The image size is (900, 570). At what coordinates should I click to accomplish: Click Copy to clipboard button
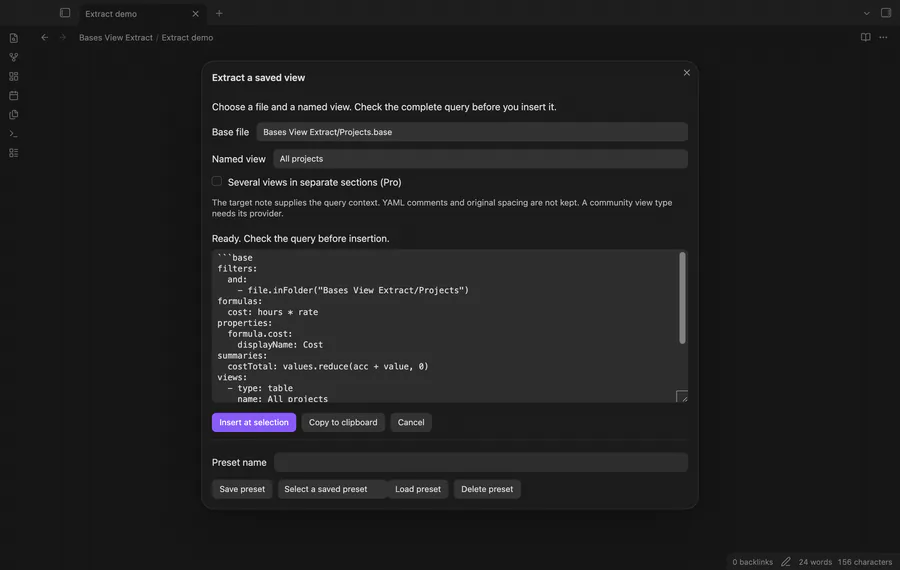click(x=343, y=422)
